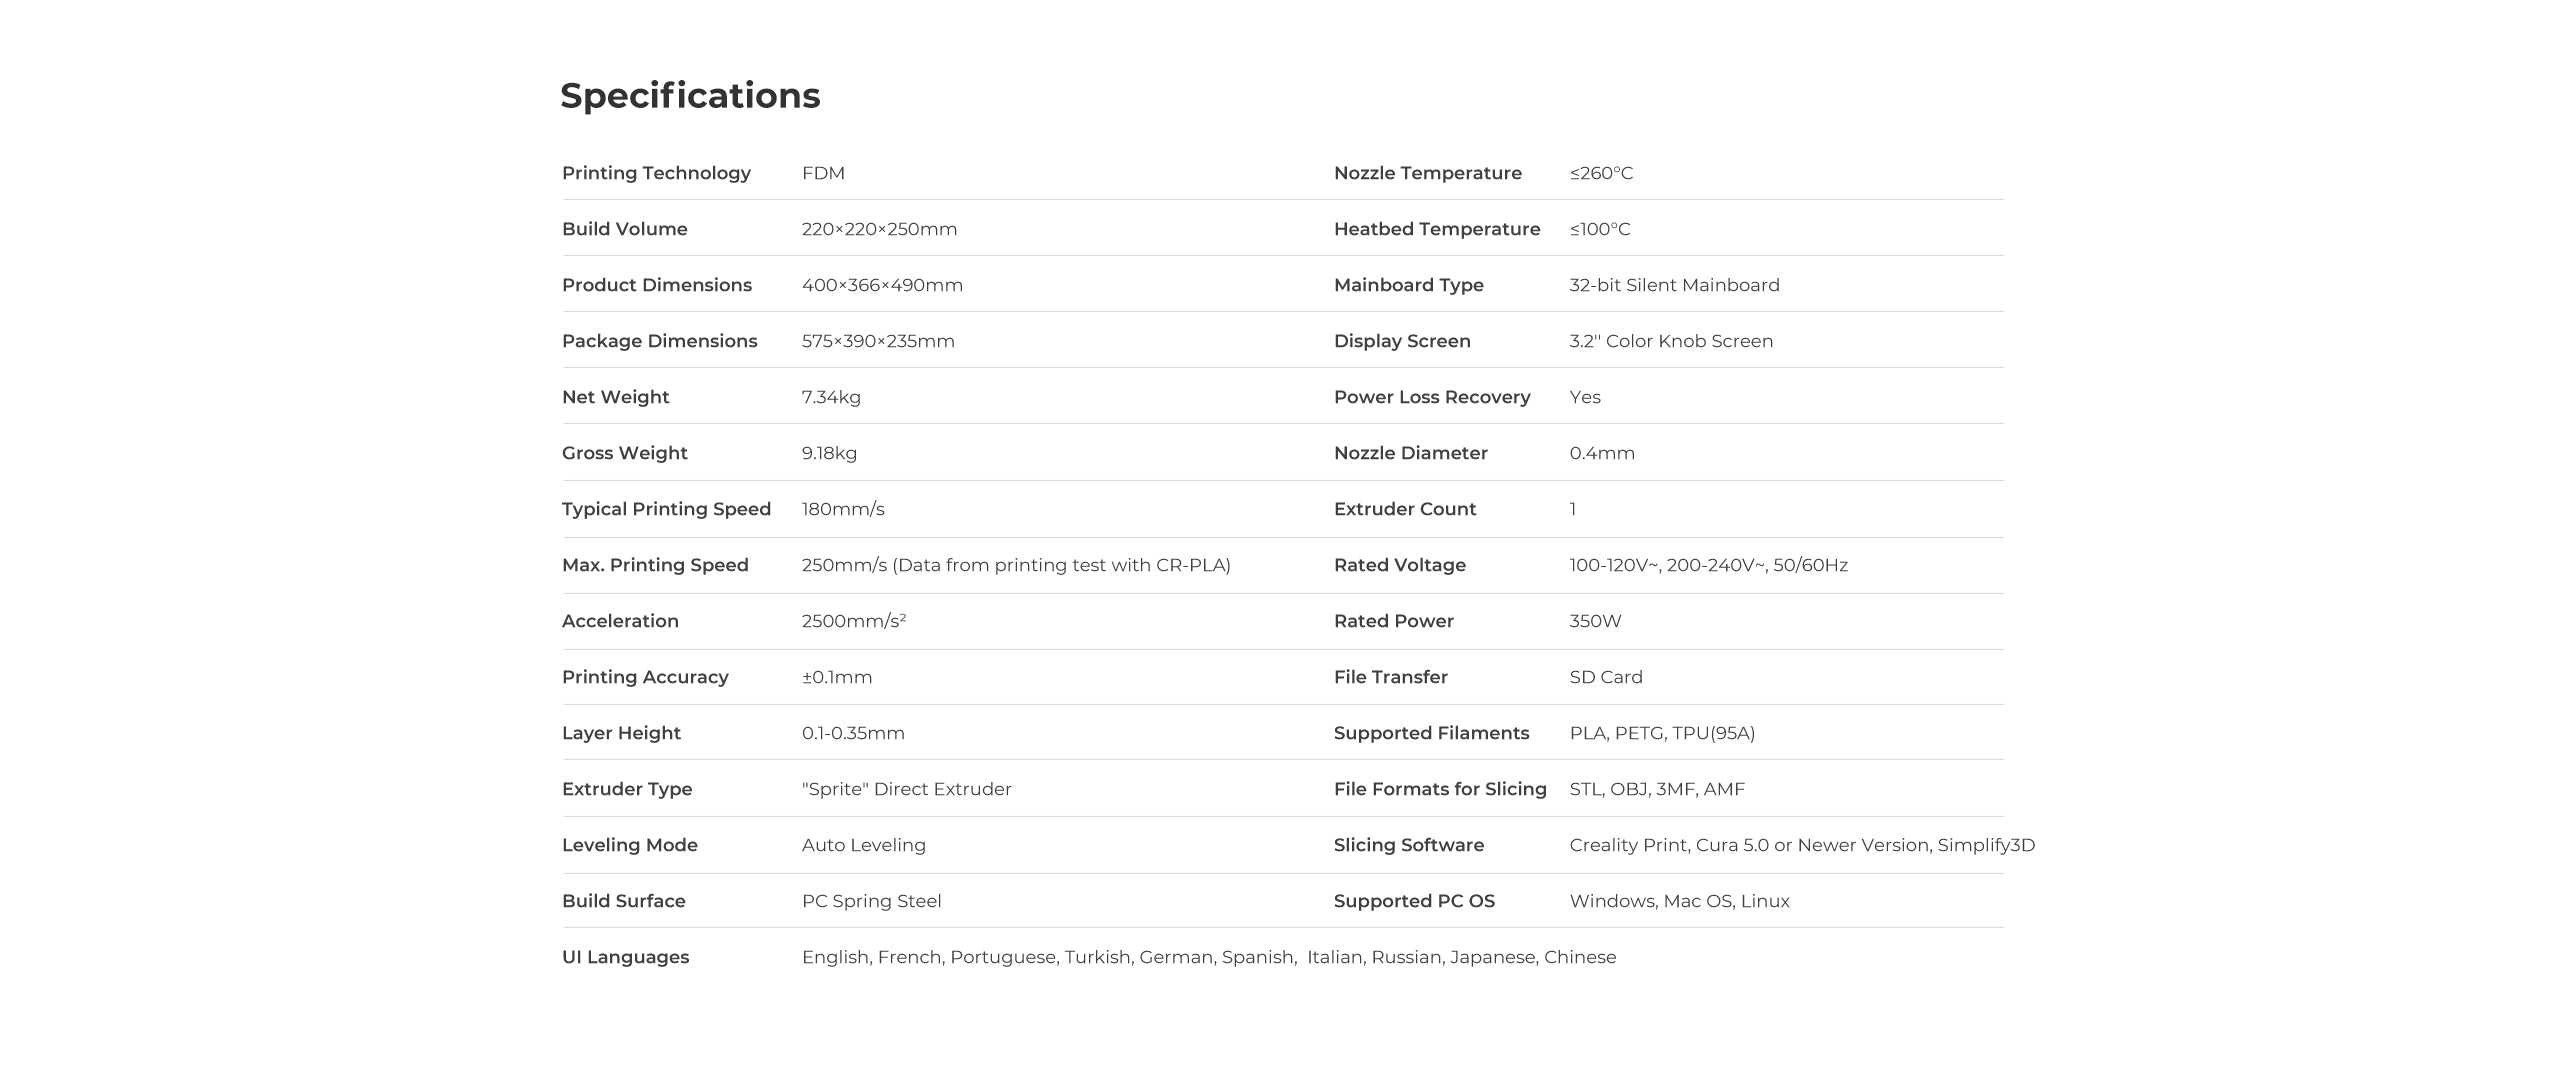
Task: Click the Nozzle Temperature label
Action: click(1427, 173)
